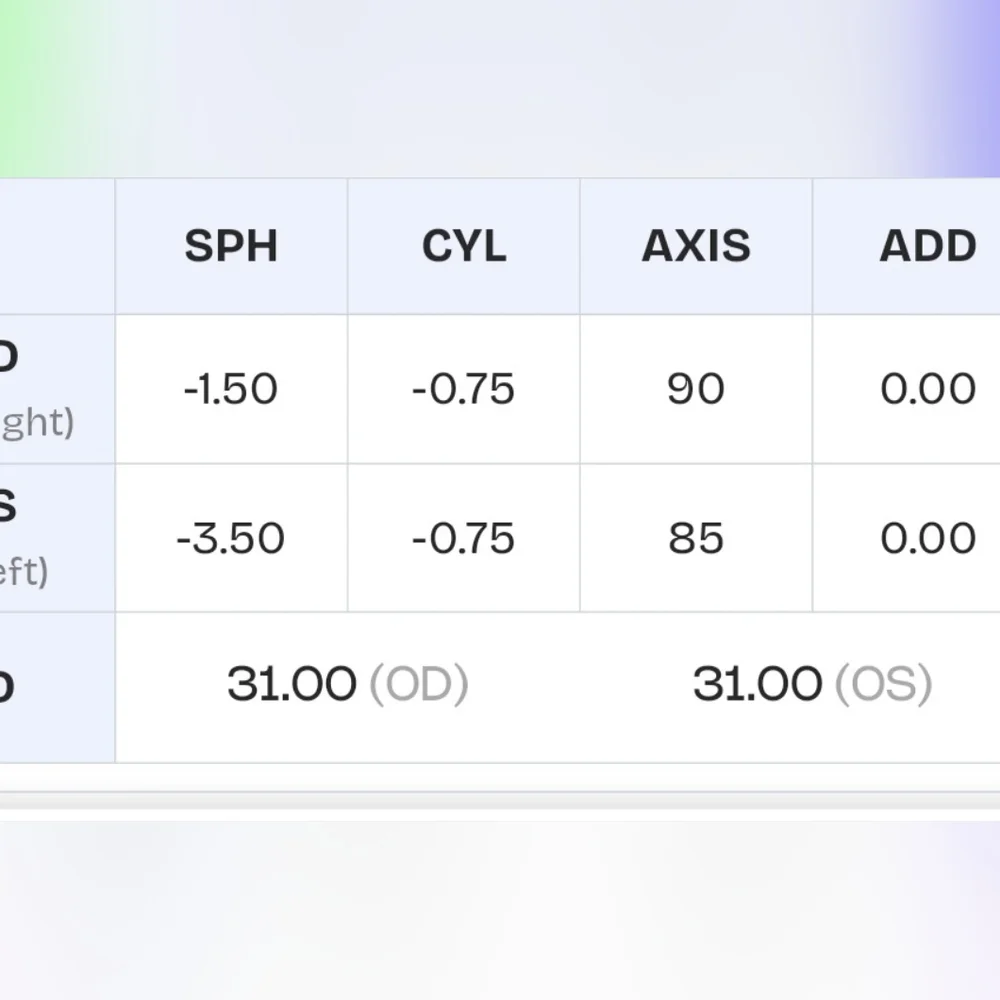Screen dimensions: 1000x1000
Task: Click the PD row label cell
Action: (x=57, y=688)
